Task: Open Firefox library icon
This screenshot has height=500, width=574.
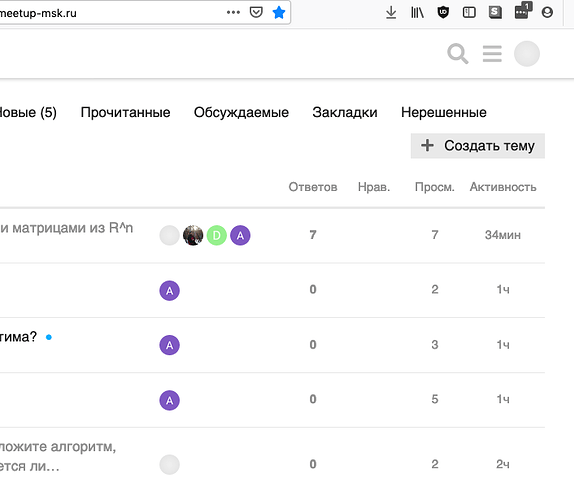Action: [x=417, y=12]
